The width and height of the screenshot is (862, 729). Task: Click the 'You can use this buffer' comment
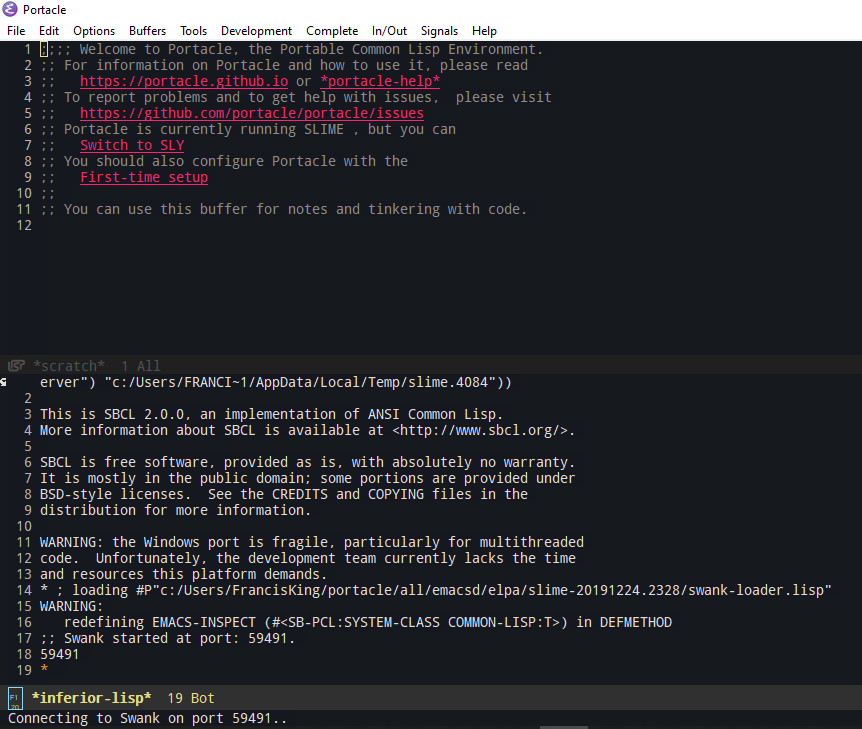click(x=283, y=209)
